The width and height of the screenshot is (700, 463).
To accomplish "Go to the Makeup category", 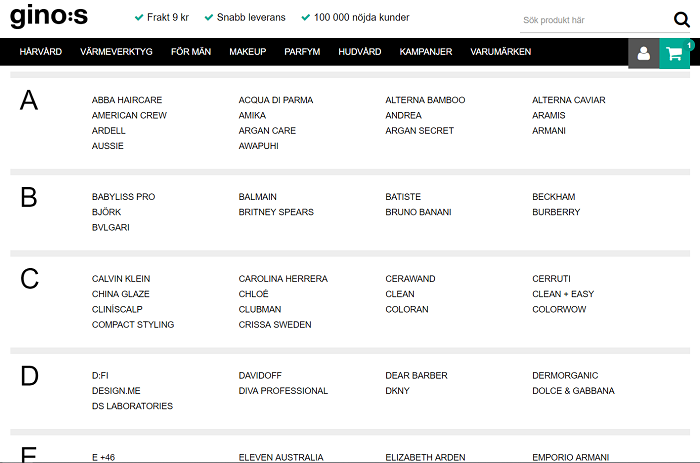I will point(247,52).
